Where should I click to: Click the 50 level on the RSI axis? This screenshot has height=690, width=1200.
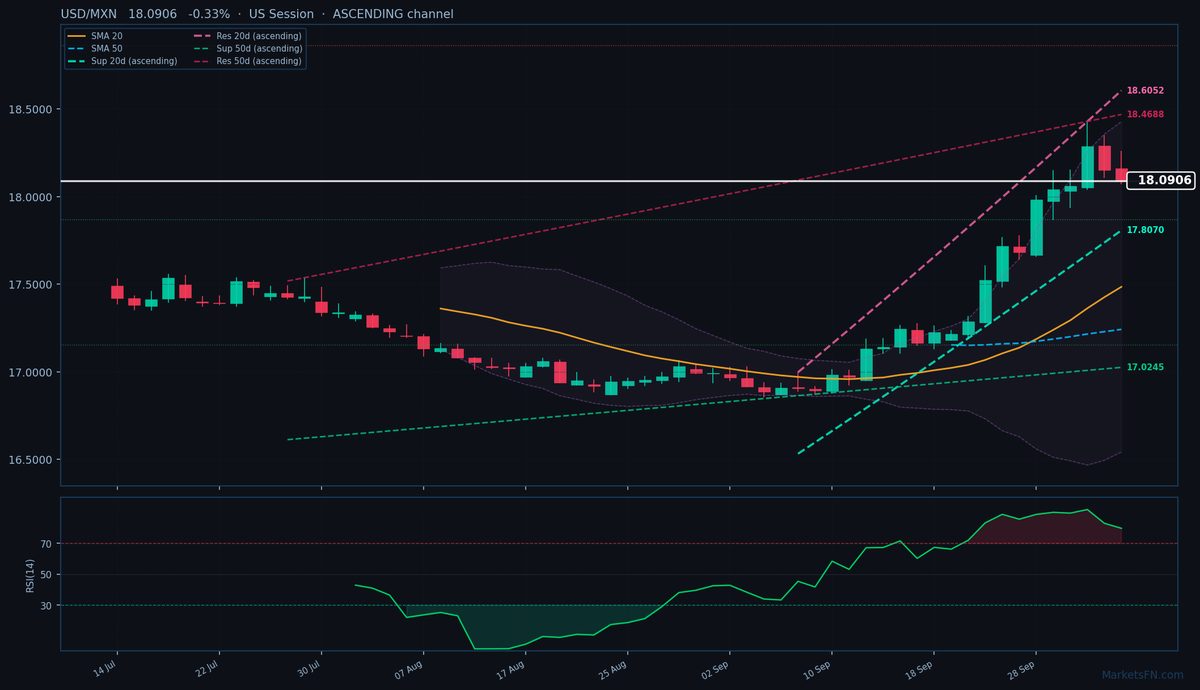(46, 575)
